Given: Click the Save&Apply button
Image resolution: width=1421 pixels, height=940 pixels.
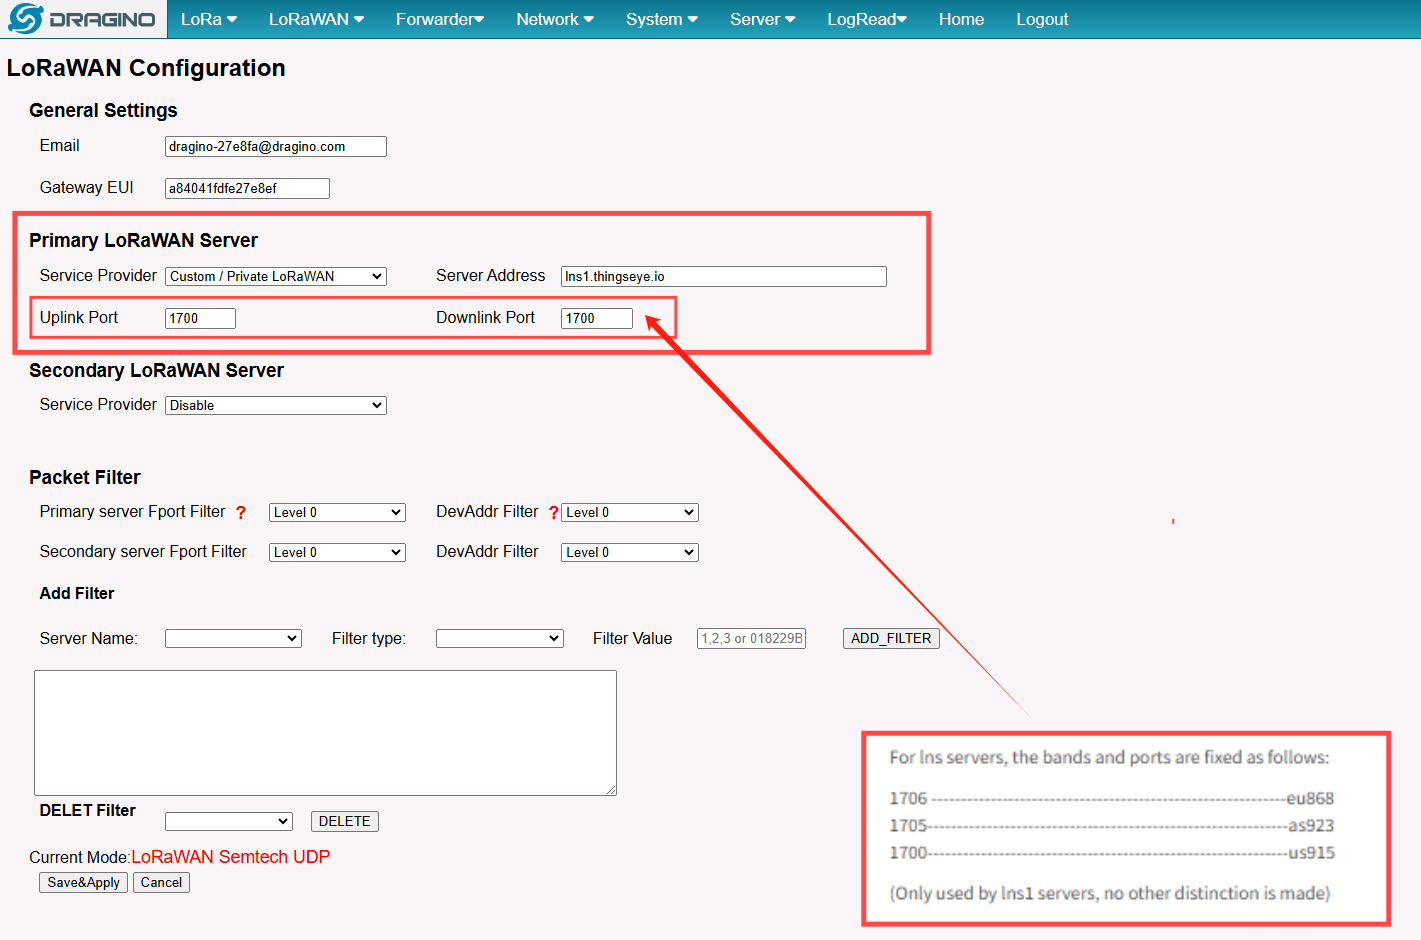Looking at the screenshot, I should click(x=83, y=883).
